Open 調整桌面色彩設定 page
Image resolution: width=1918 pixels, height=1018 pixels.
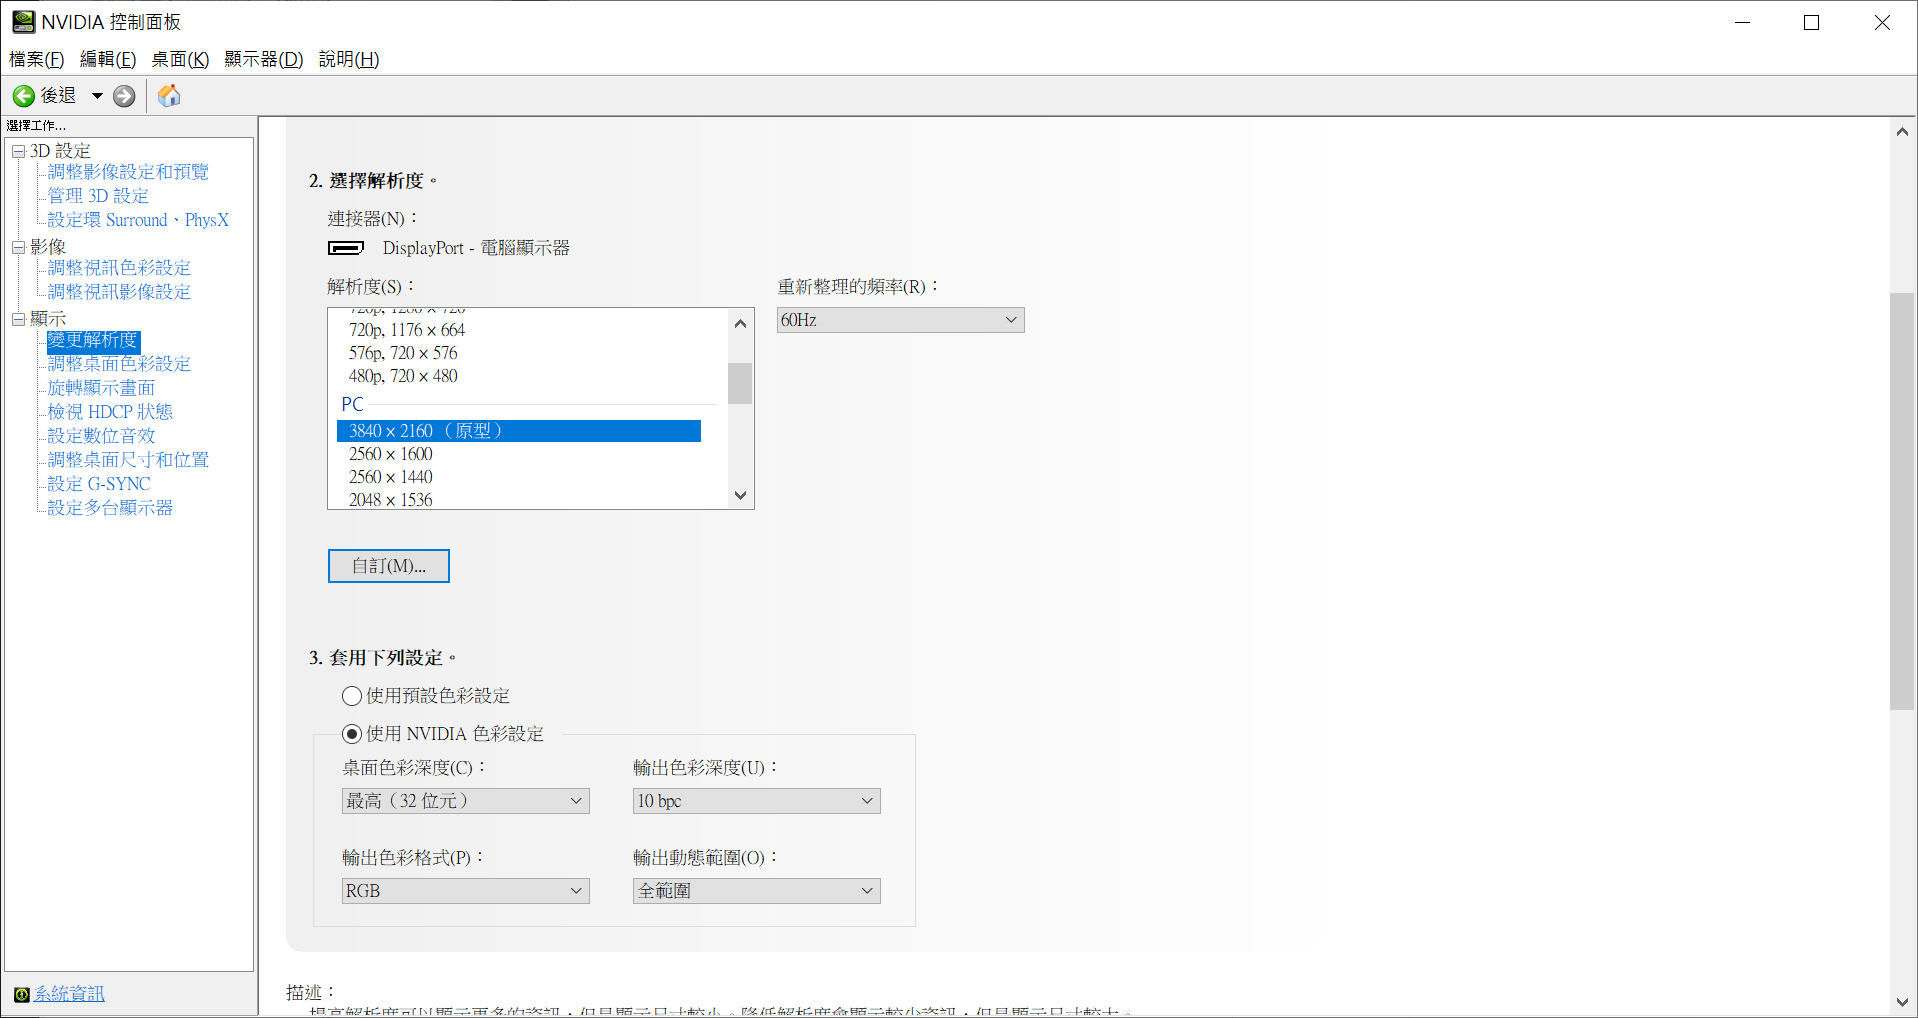point(119,364)
